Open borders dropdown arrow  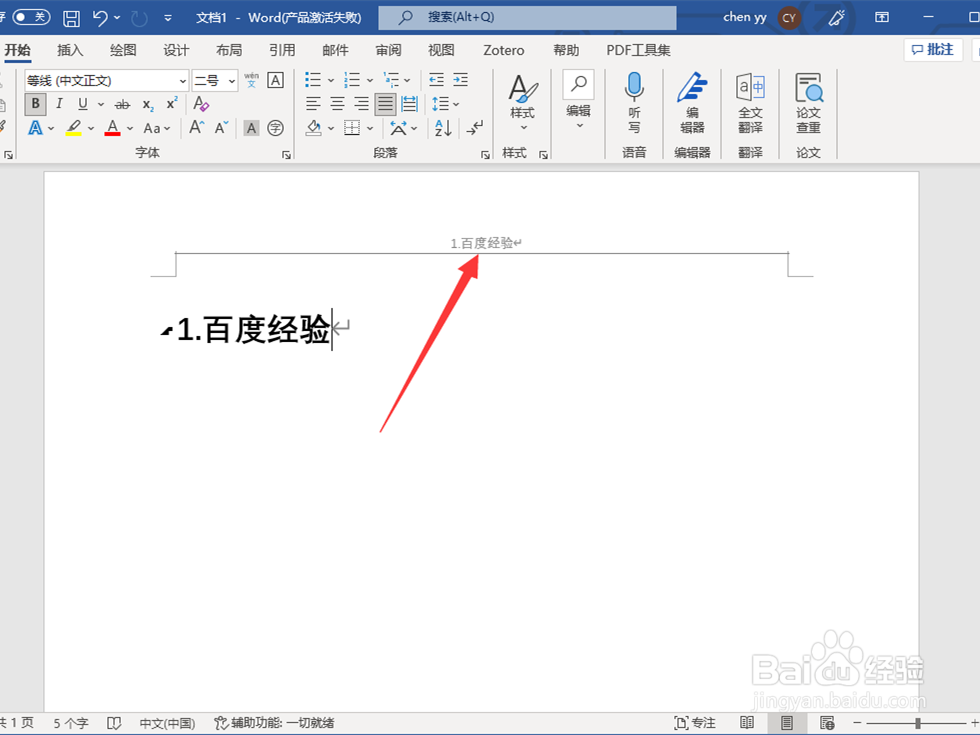click(370, 128)
